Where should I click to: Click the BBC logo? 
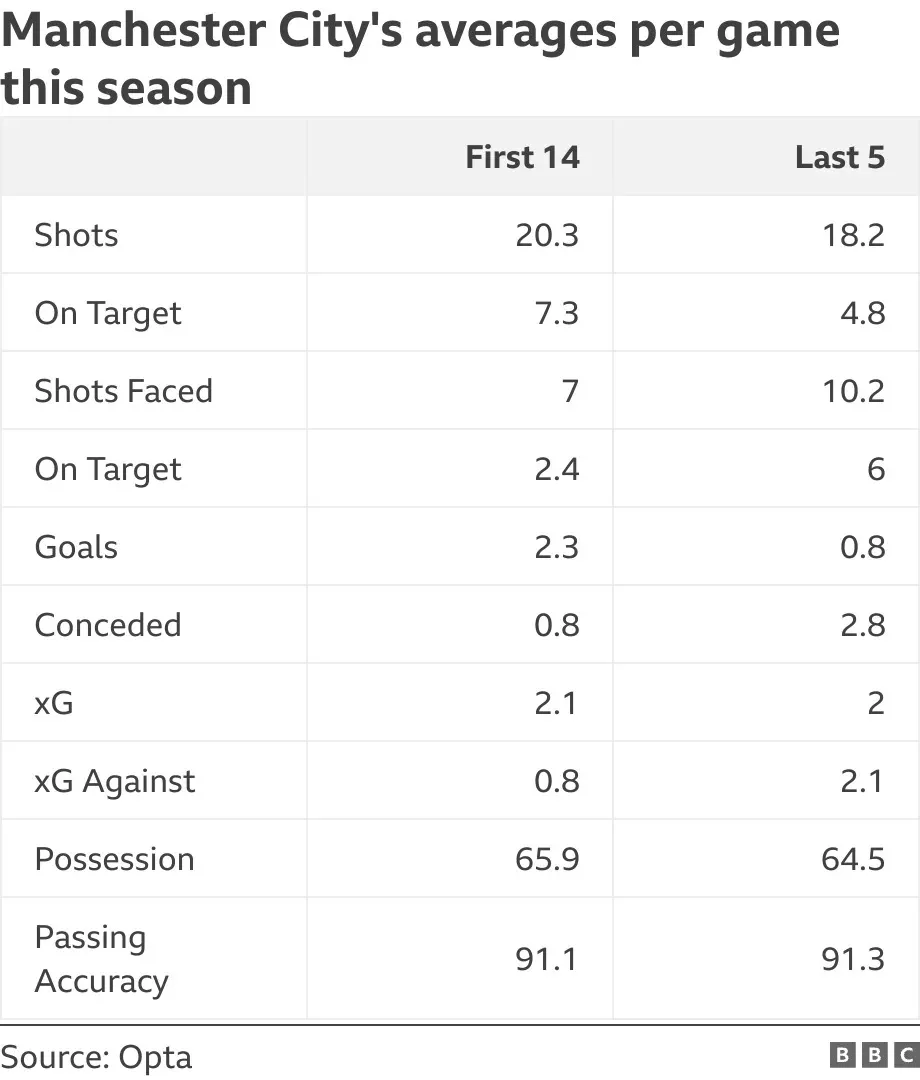(875, 1055)
